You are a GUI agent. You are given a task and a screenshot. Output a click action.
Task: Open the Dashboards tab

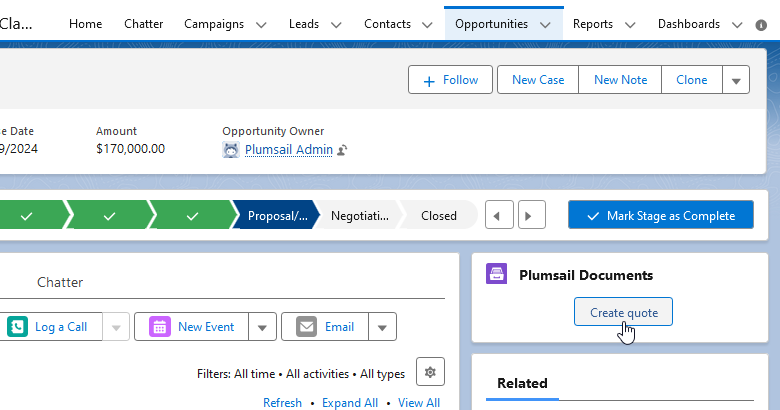click(688, 24)
